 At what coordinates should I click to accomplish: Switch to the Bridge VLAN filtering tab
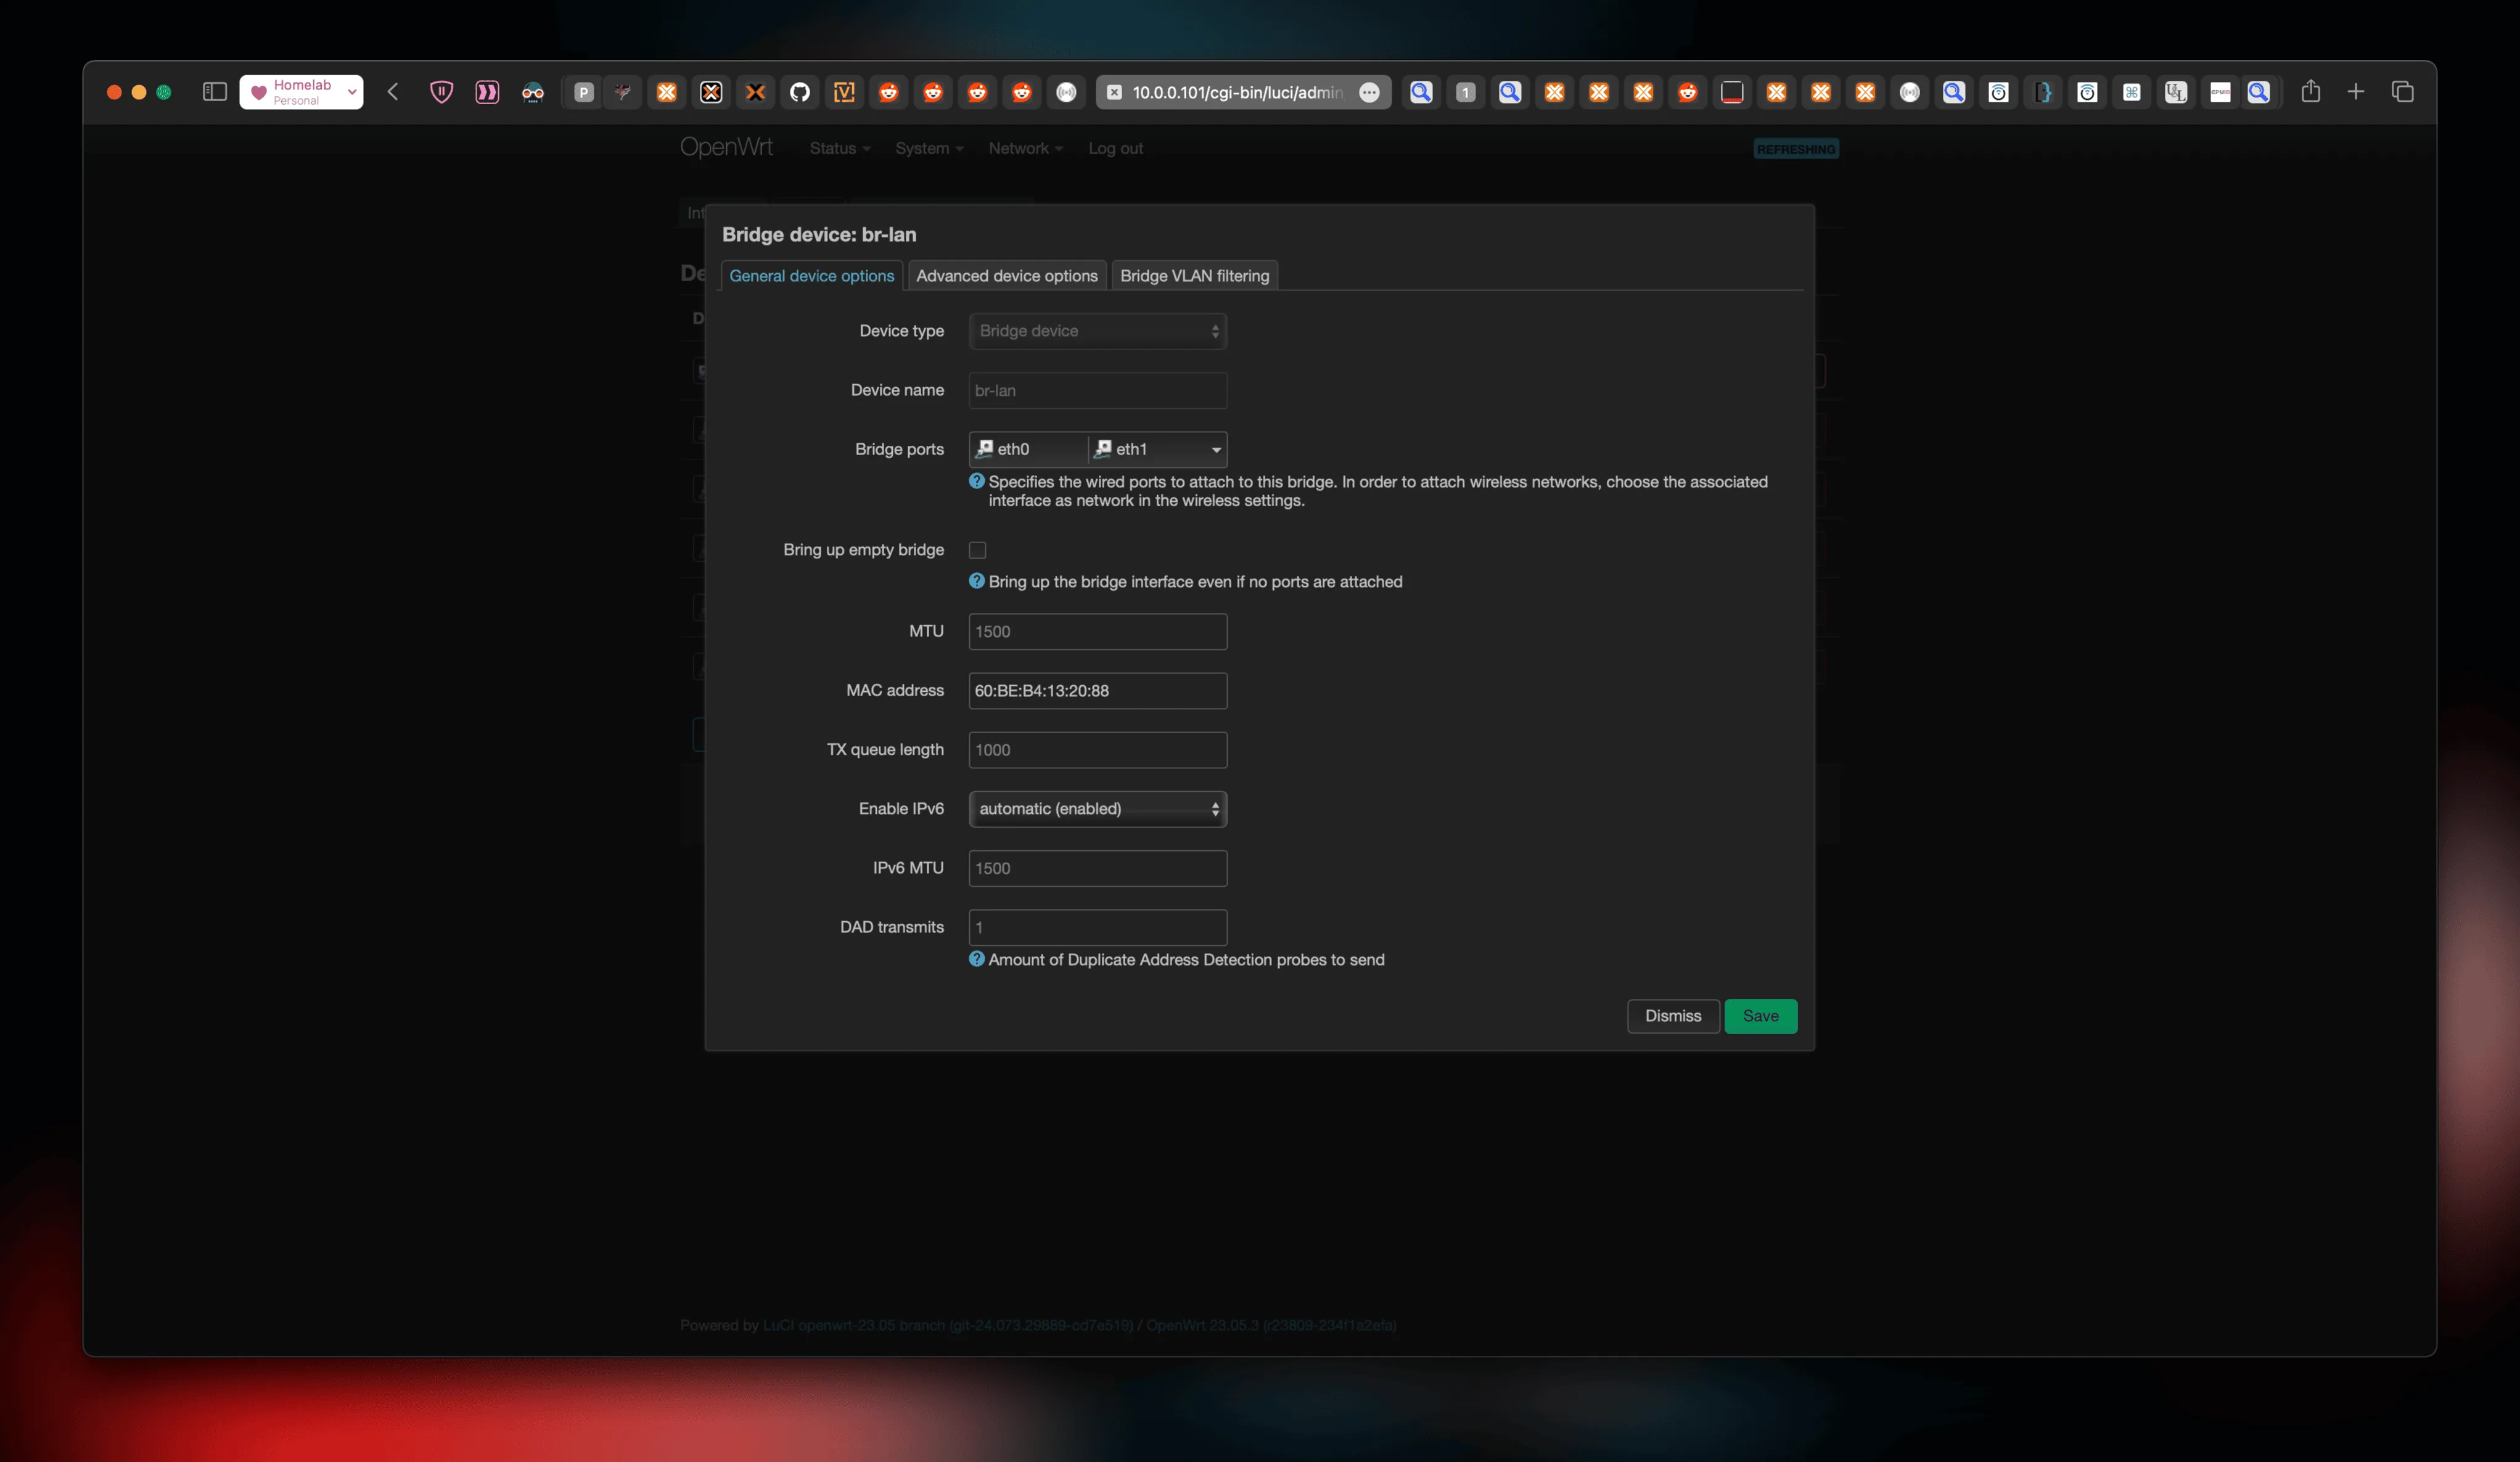click(x=1194, y=275)
